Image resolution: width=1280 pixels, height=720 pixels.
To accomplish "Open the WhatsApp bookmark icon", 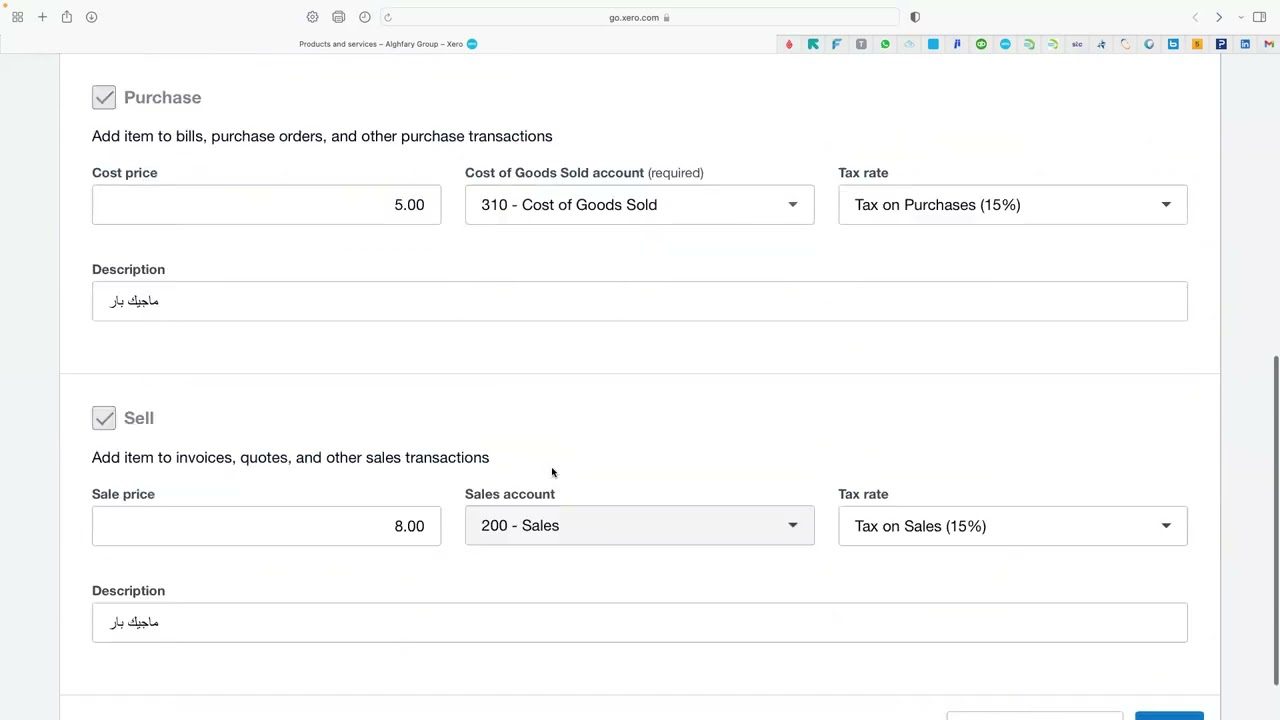I will click(x=885, y=44).
